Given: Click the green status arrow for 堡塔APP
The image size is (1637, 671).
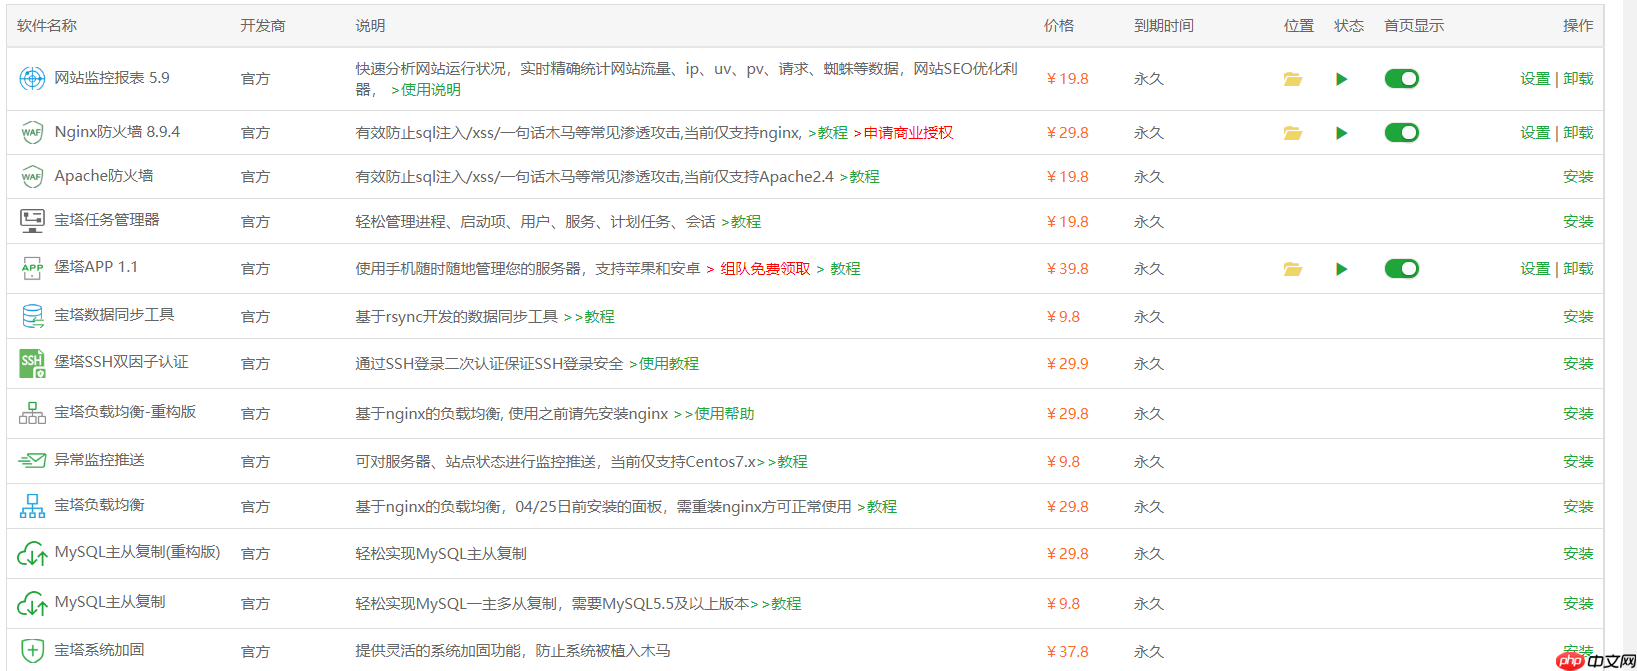Looking at the screenshot, I should pyautogui.click(x=1342, y=269).
